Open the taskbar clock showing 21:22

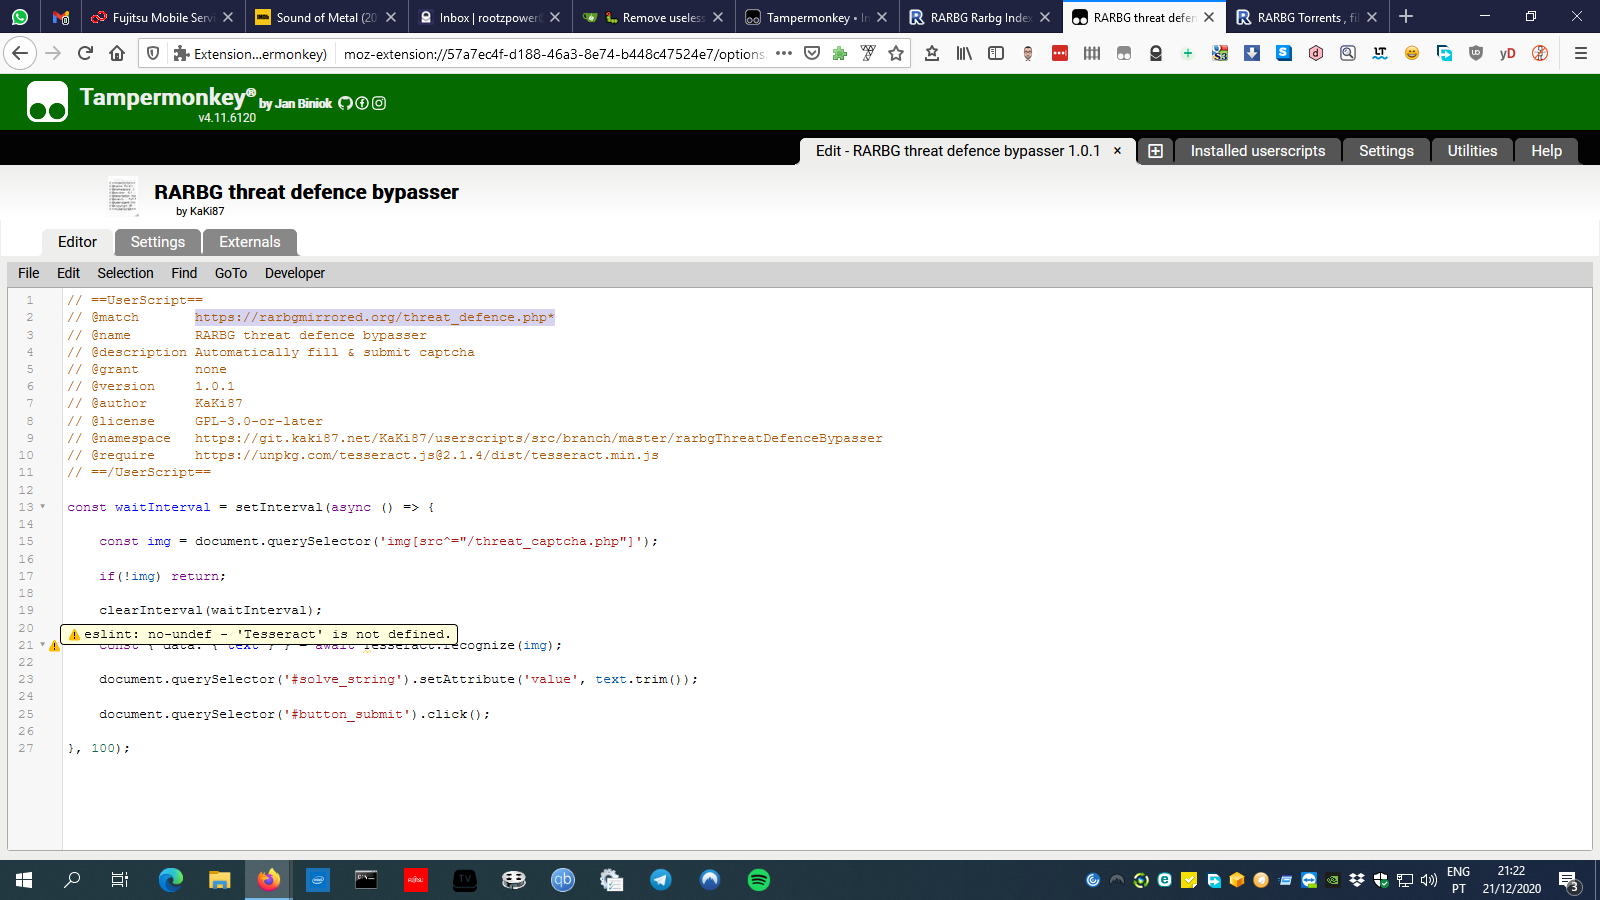click(x=1511, y=880)
